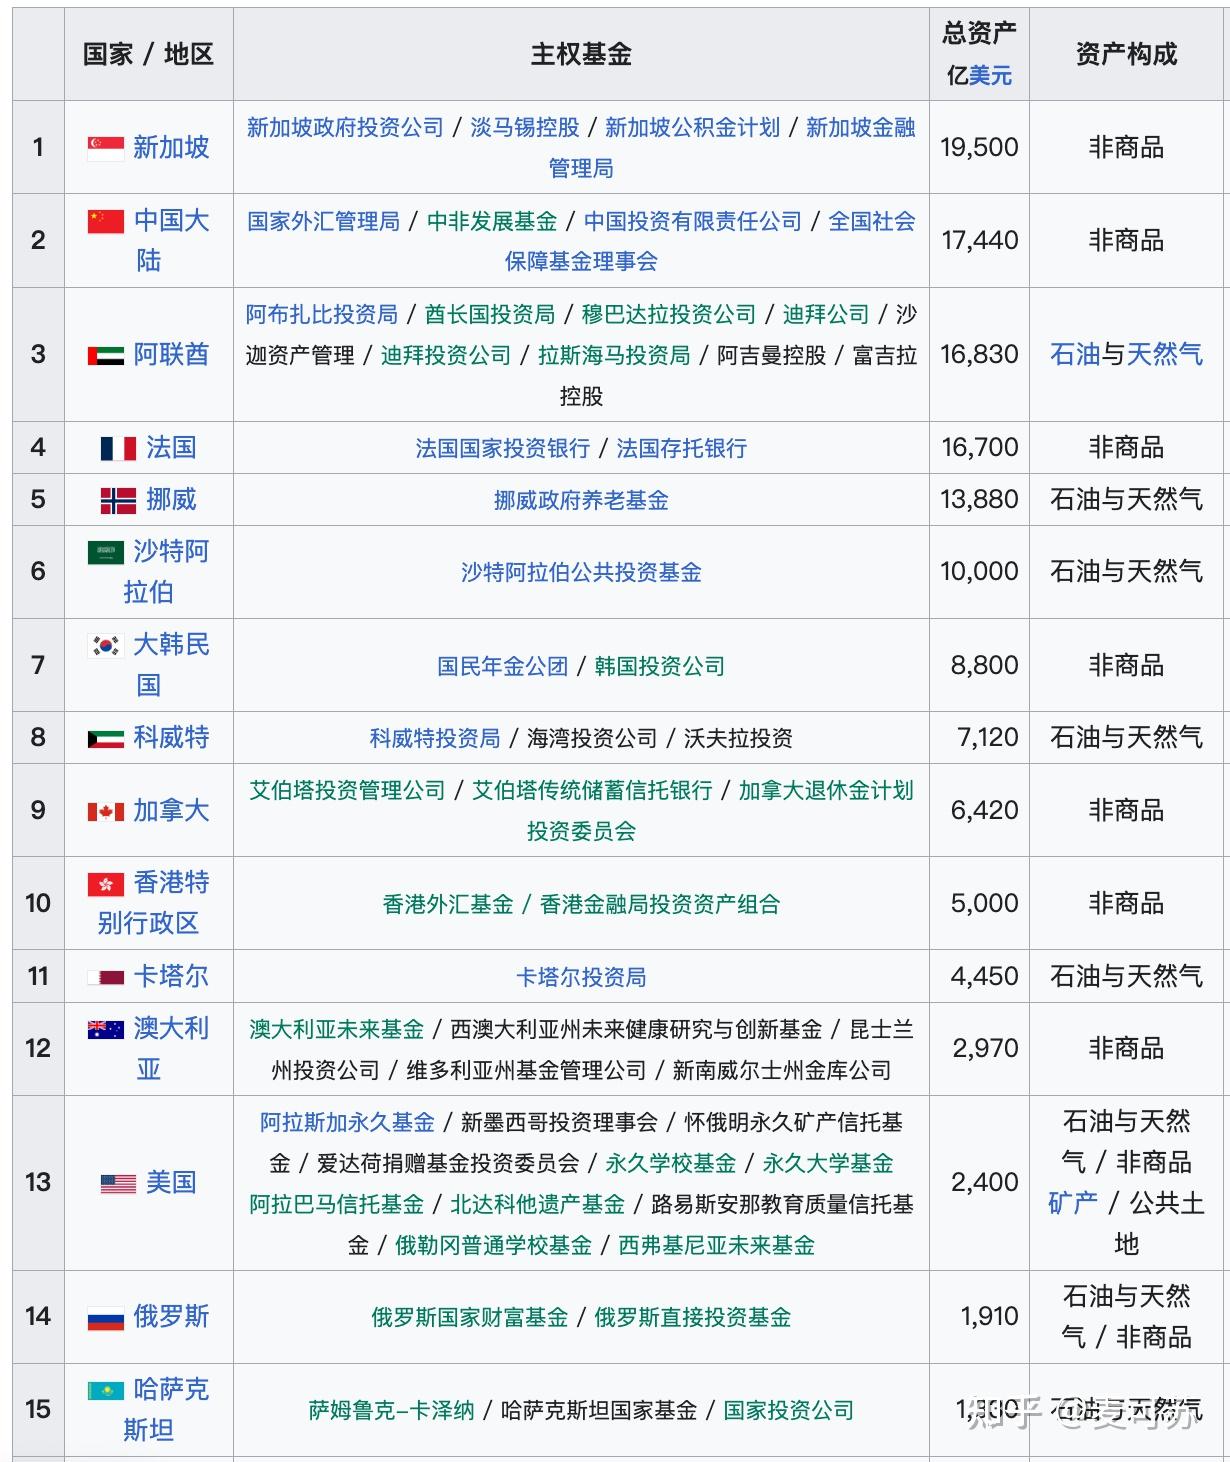Open 俄罗斯直接投资基金 link

tap(692, 1318)
